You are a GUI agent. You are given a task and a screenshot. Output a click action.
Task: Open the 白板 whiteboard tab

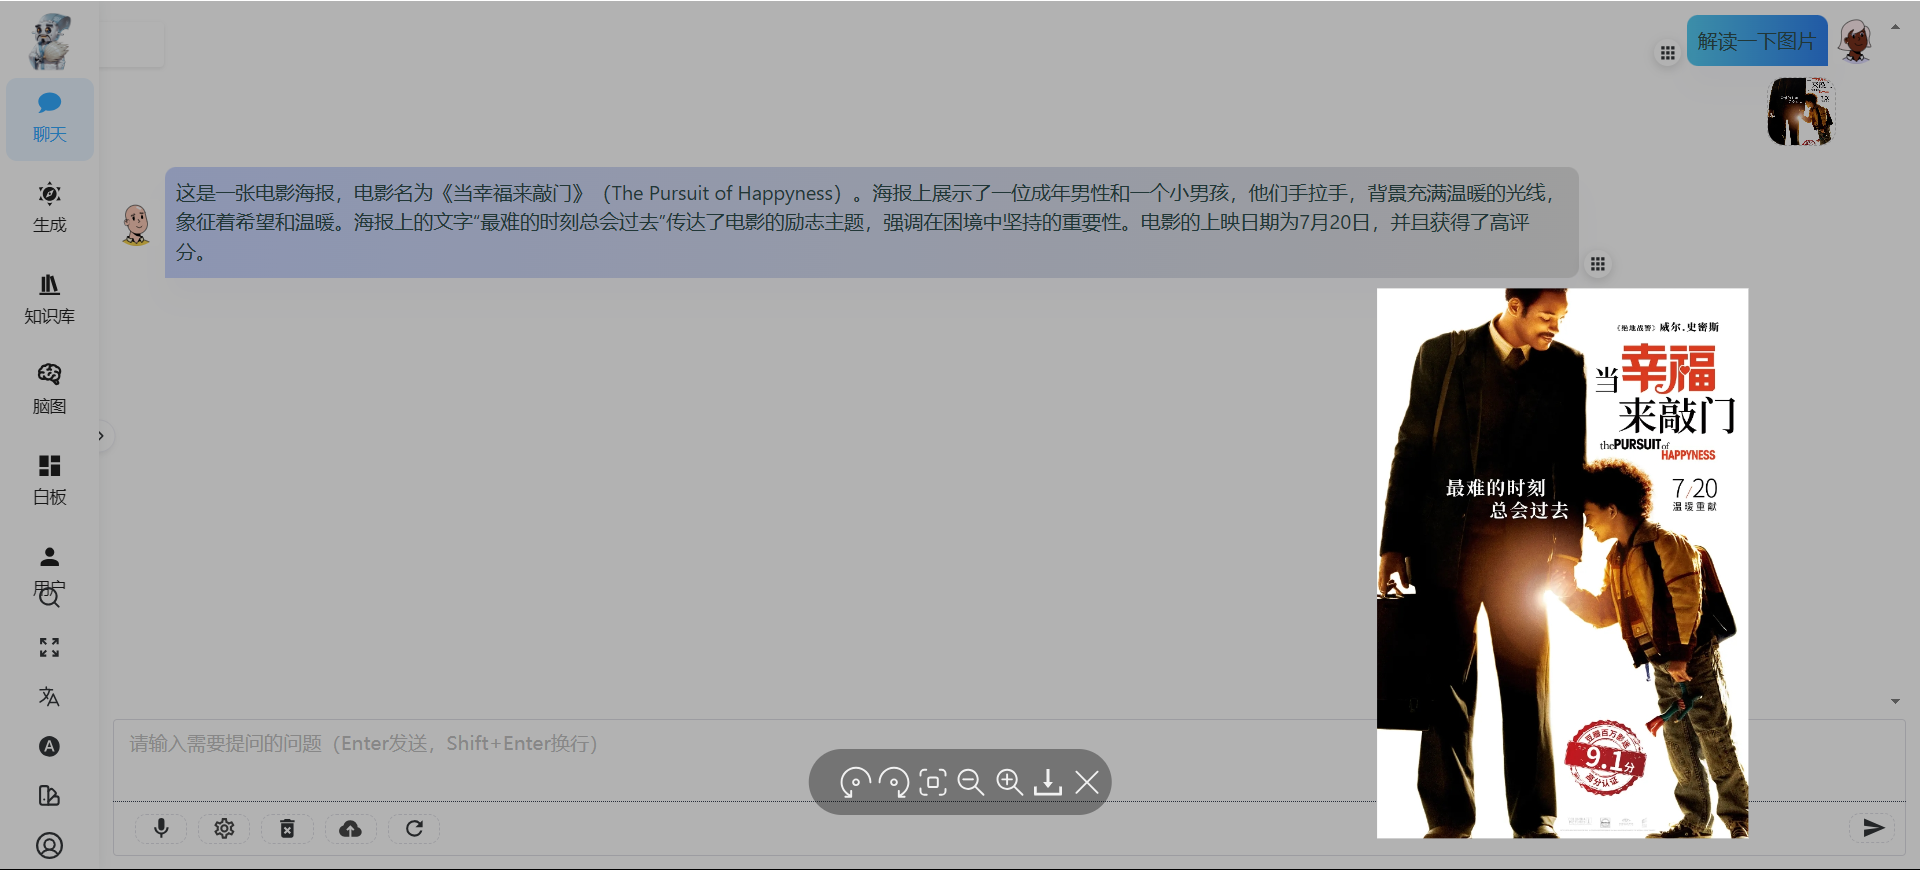(x=50, y=480)
